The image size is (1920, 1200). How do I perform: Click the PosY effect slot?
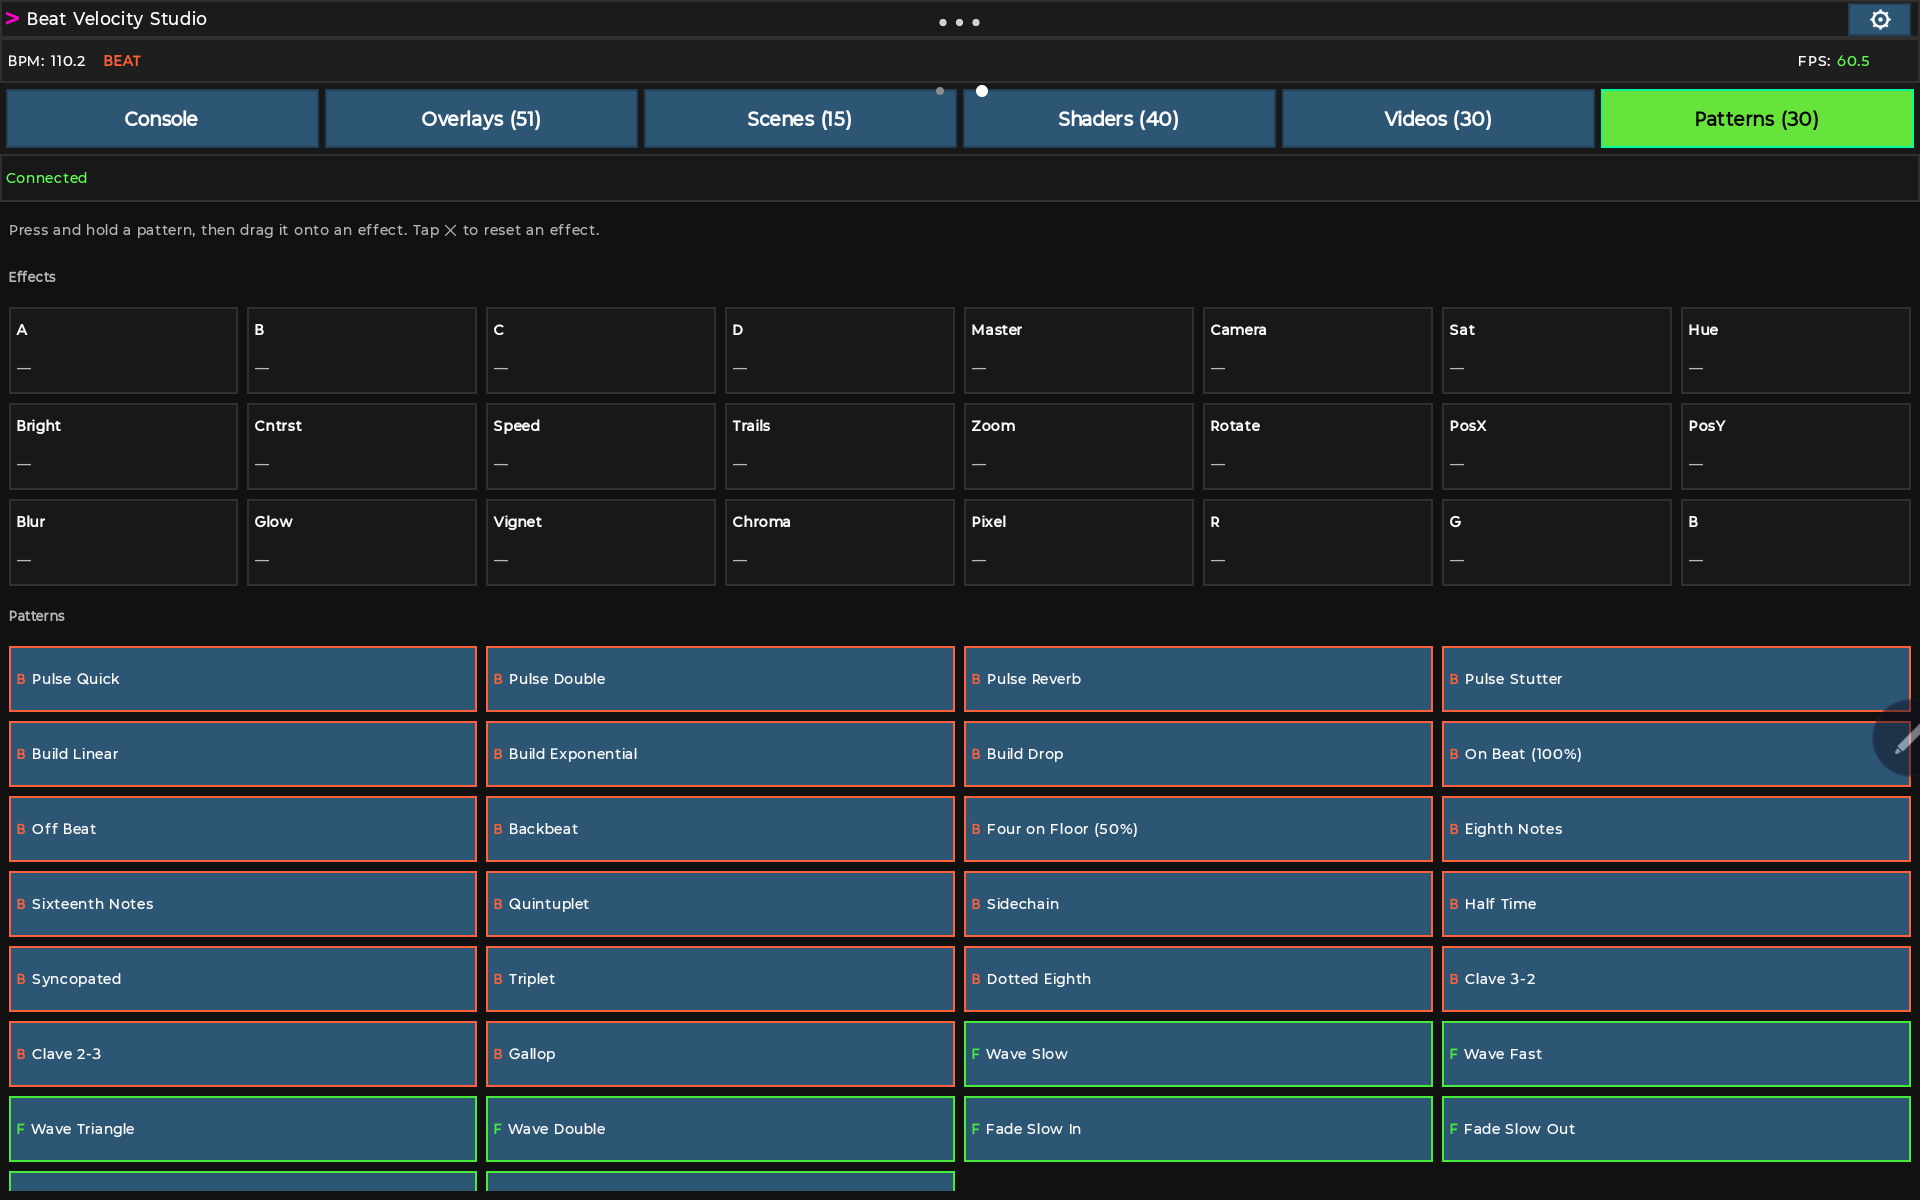click(x=1795, y=446)
